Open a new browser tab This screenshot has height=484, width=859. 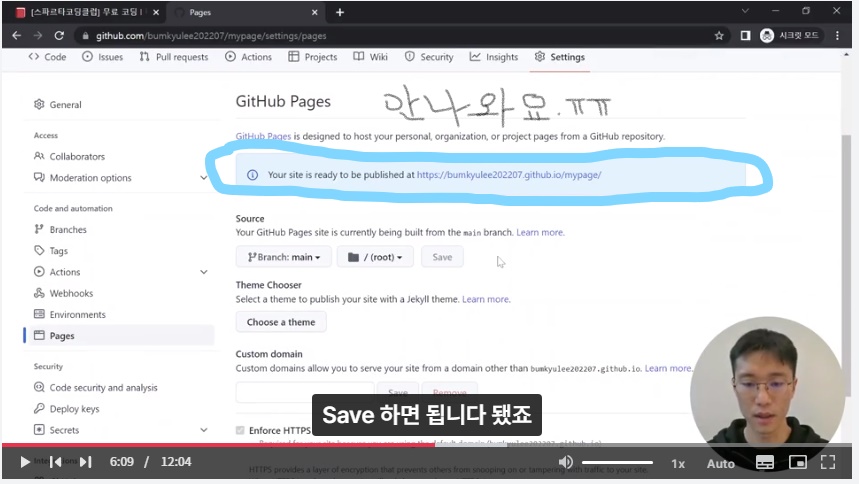(x=340, y=12)
